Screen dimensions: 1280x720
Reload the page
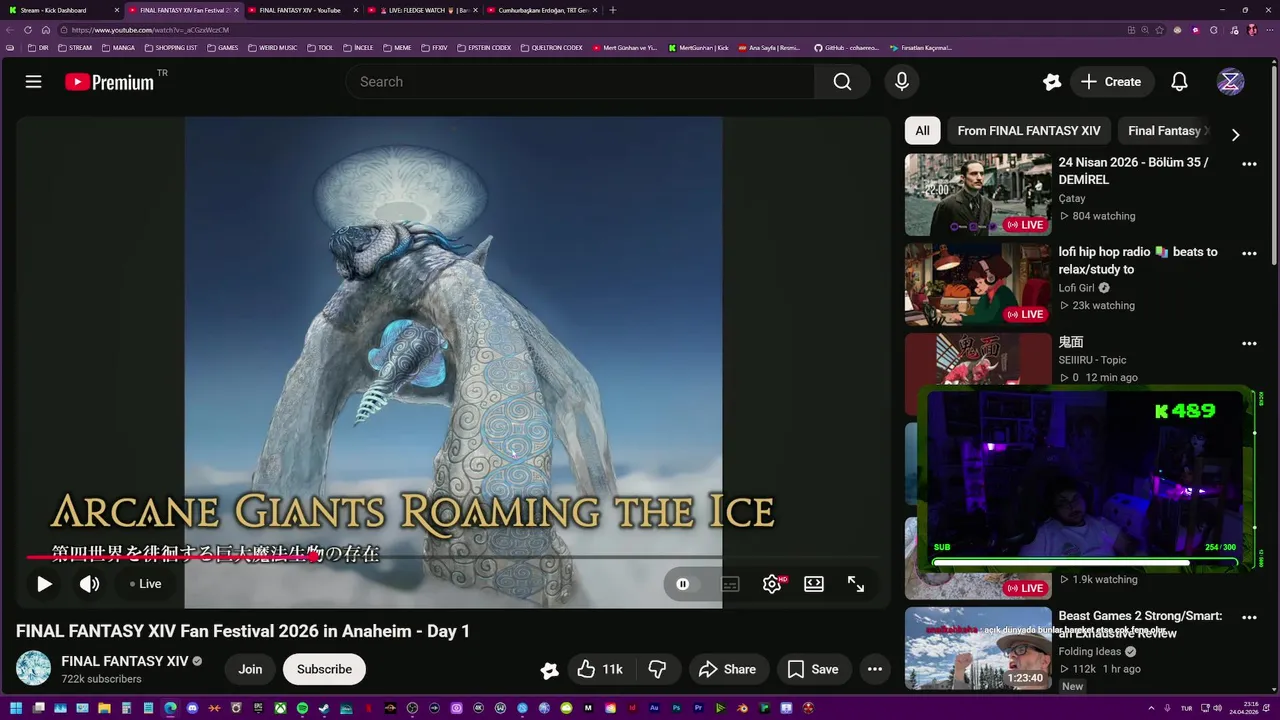click(x=28, y=30)
